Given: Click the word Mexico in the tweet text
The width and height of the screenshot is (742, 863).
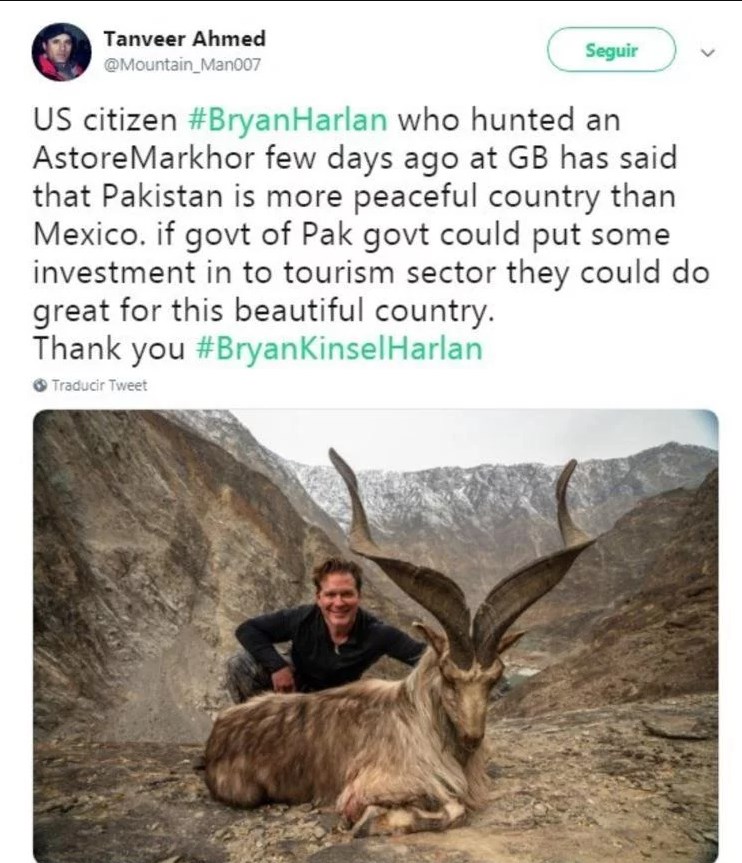Looking at the screenshot, I should [86, 234].
